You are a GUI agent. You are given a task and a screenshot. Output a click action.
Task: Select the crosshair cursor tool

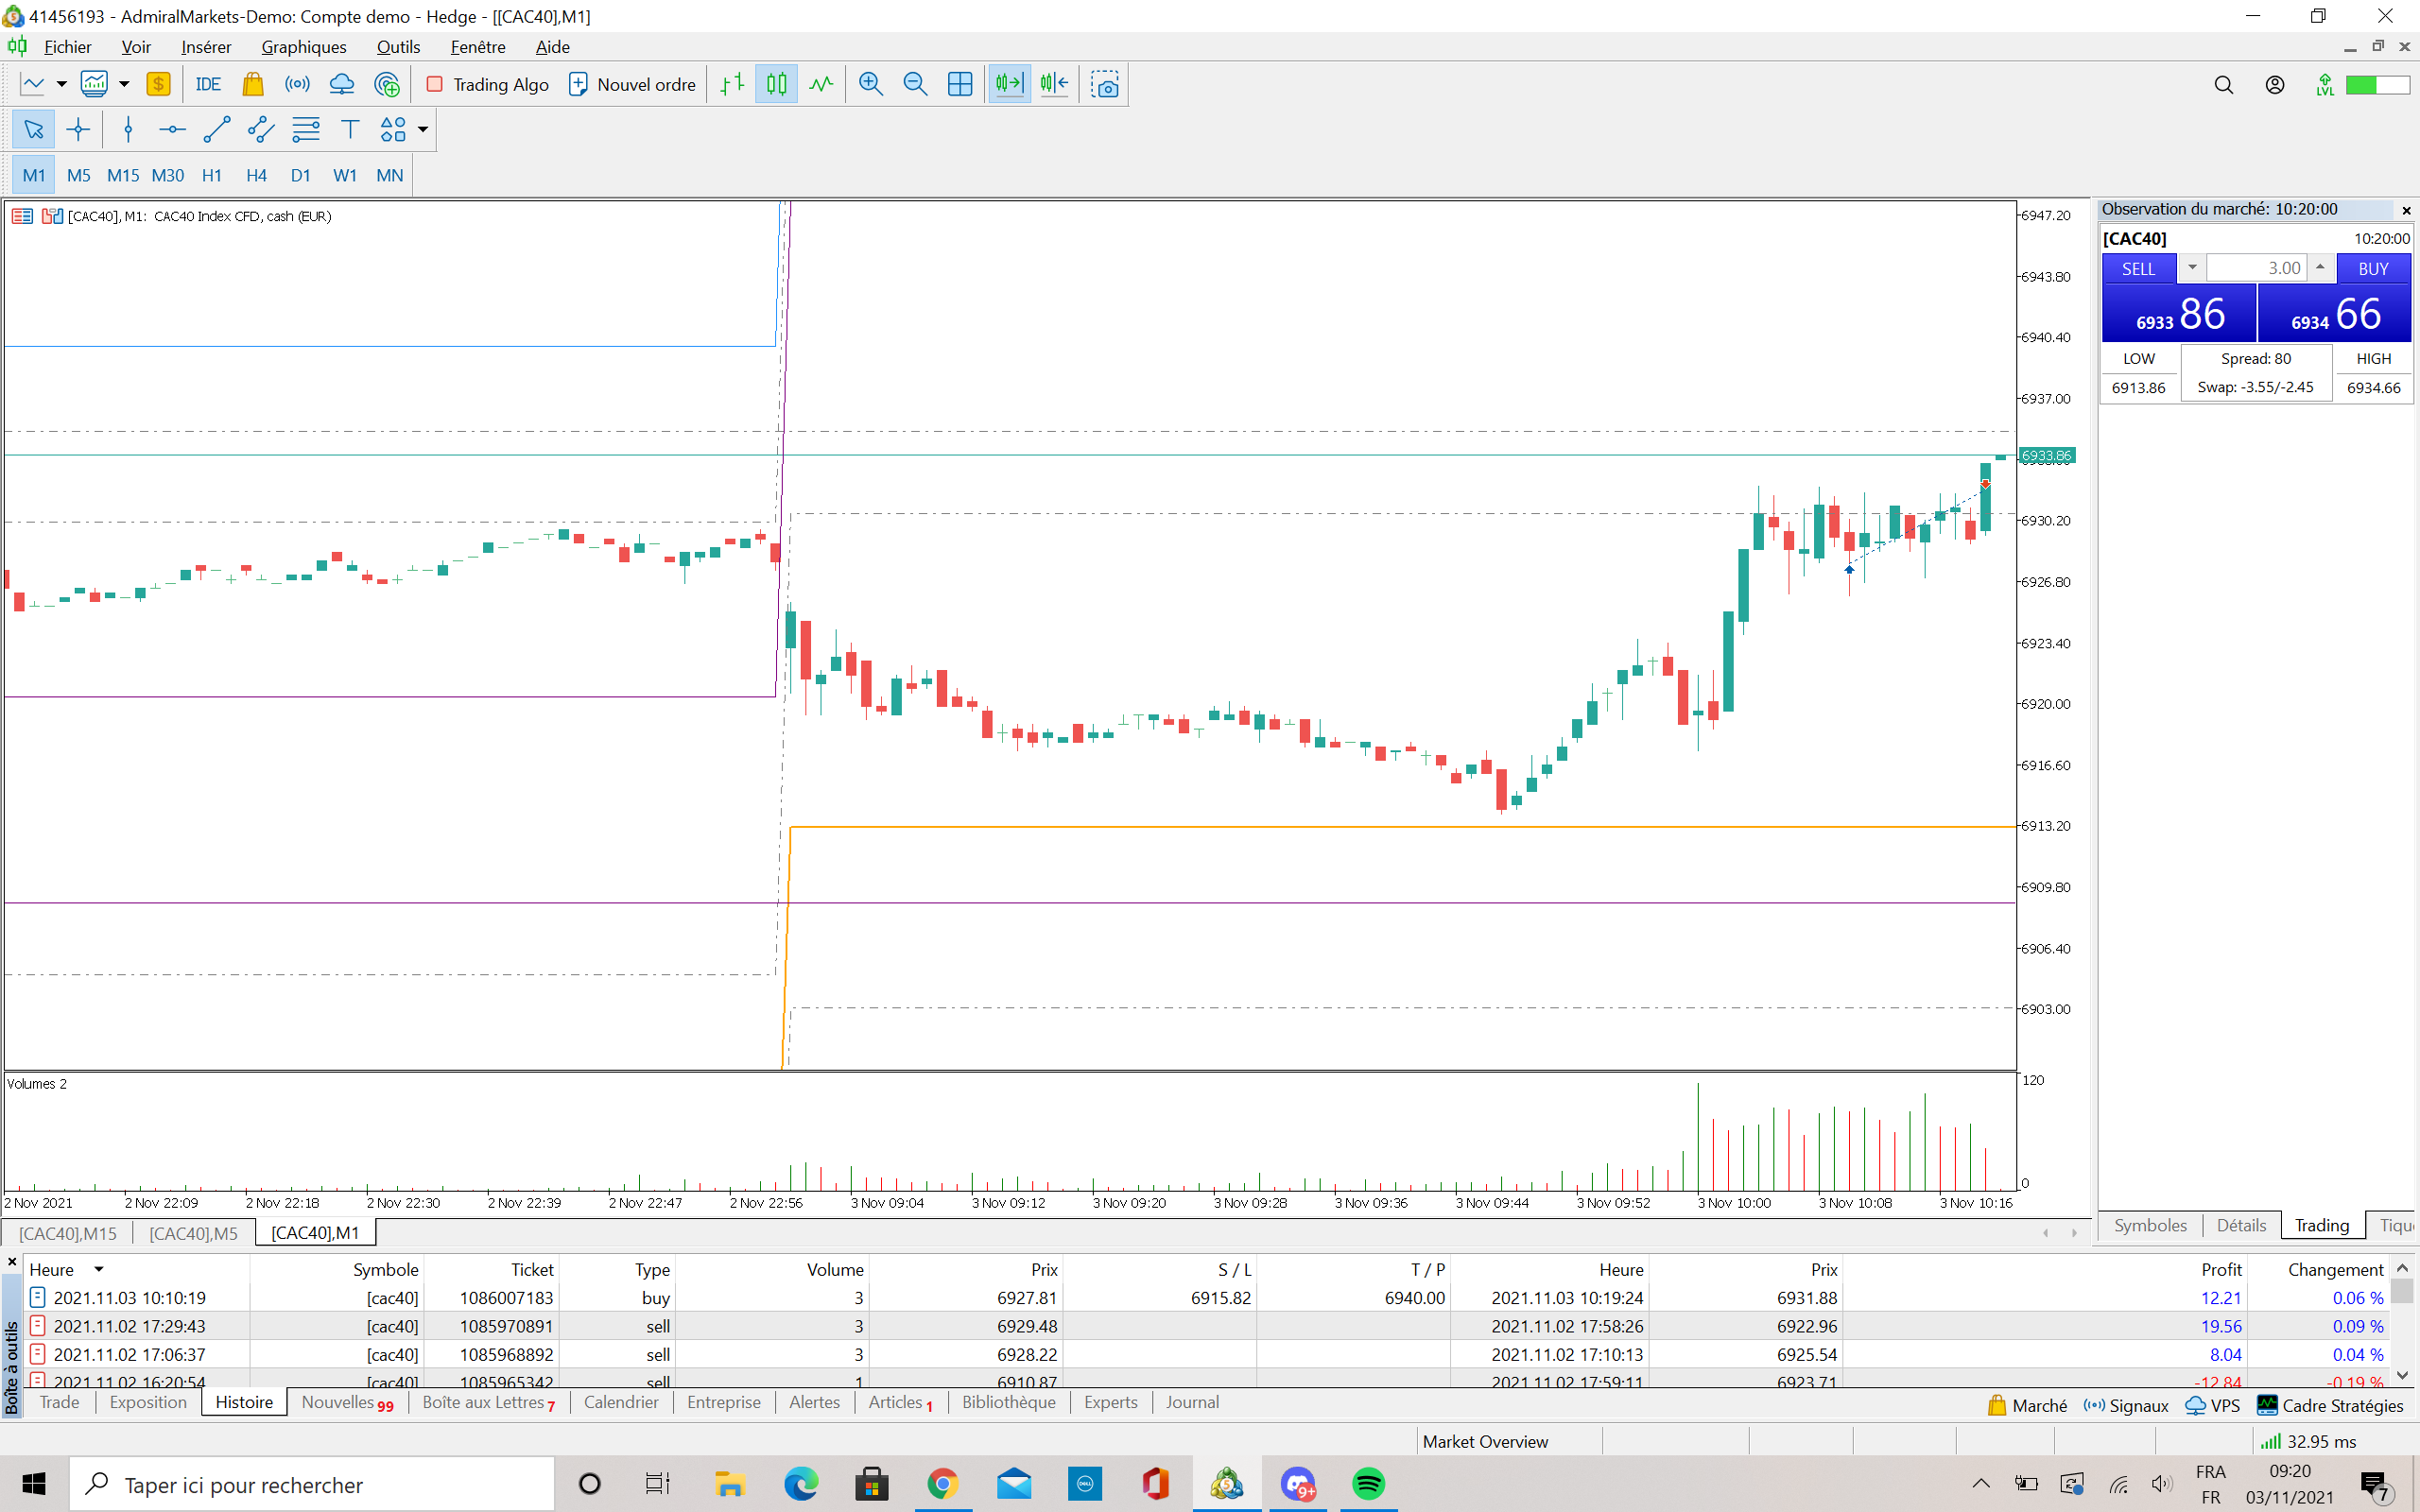pos(78,130)
